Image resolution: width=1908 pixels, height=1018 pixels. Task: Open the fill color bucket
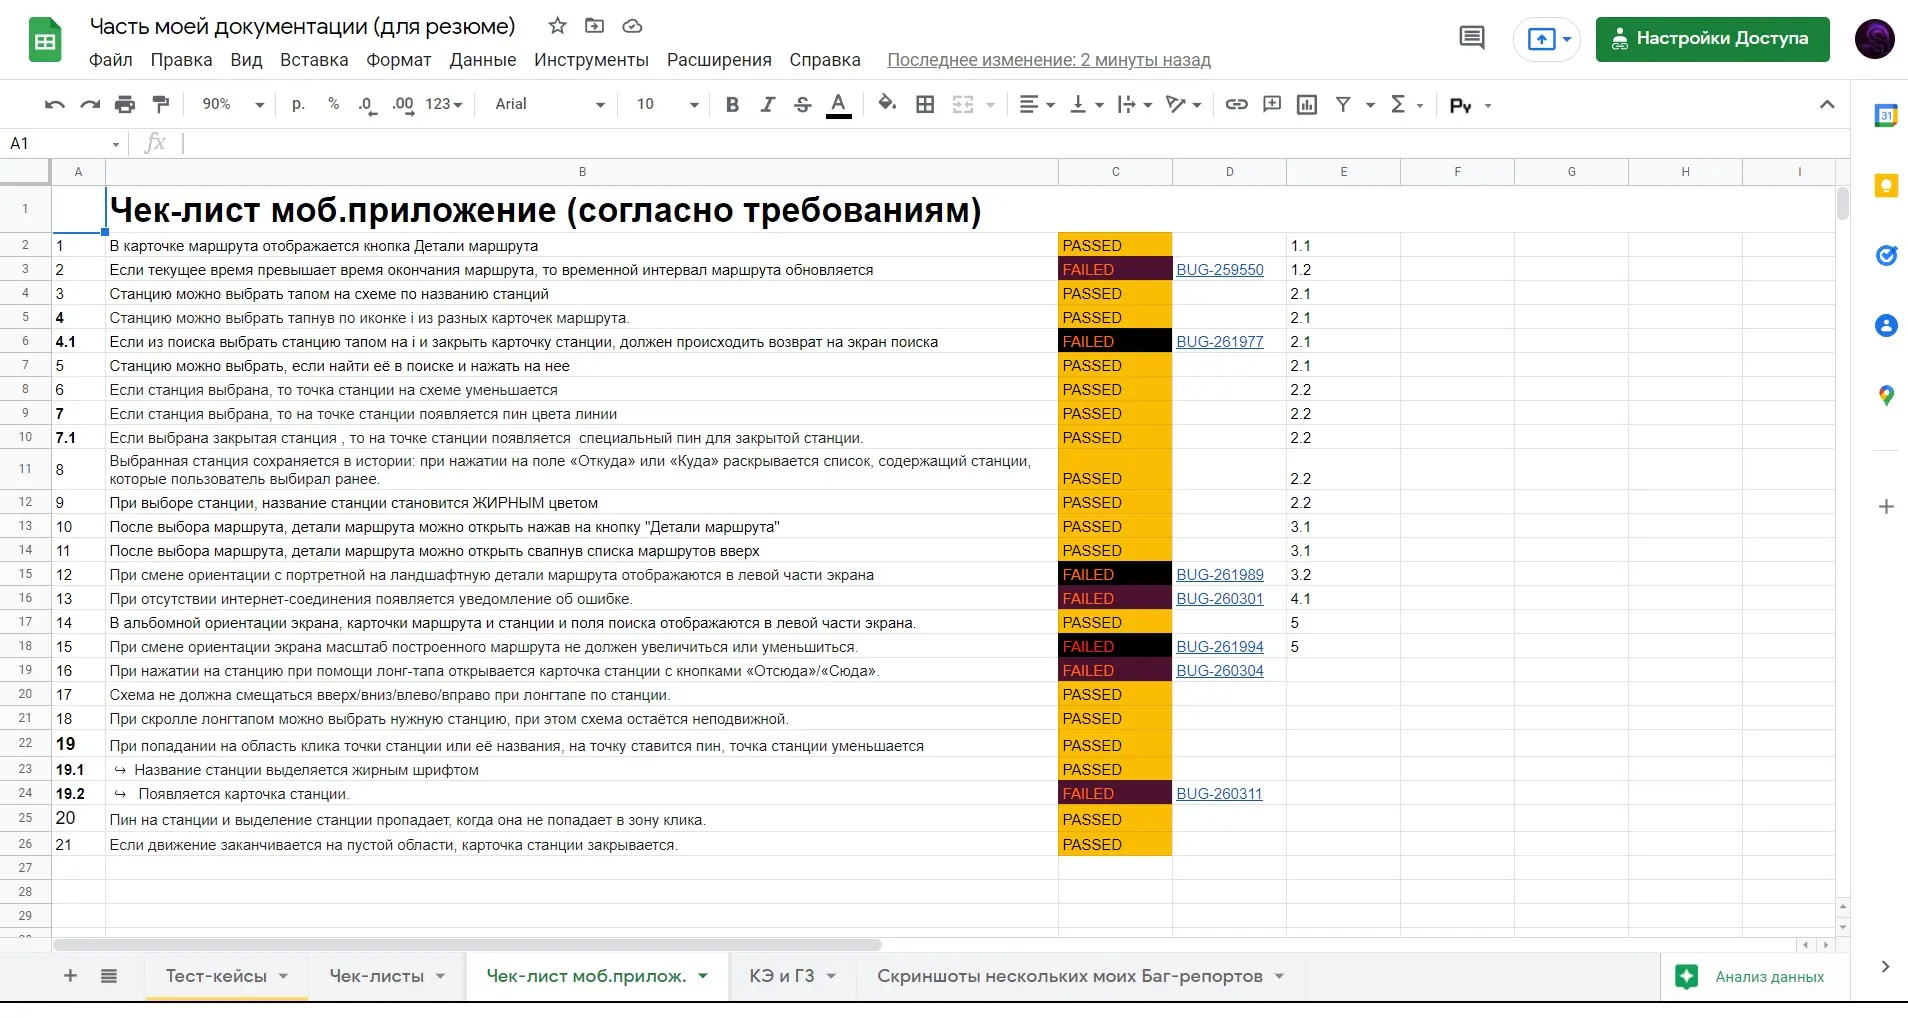pyautogui.click(x=887, y=104)
